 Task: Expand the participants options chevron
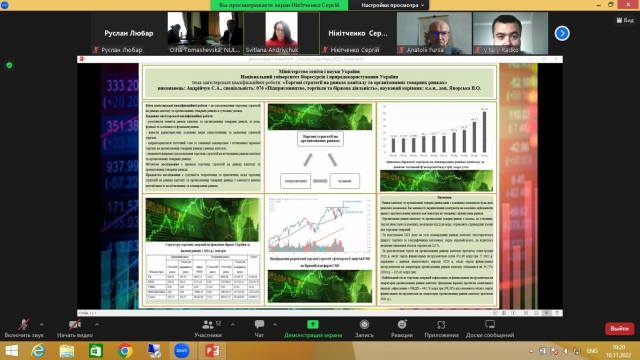point(233,324)
